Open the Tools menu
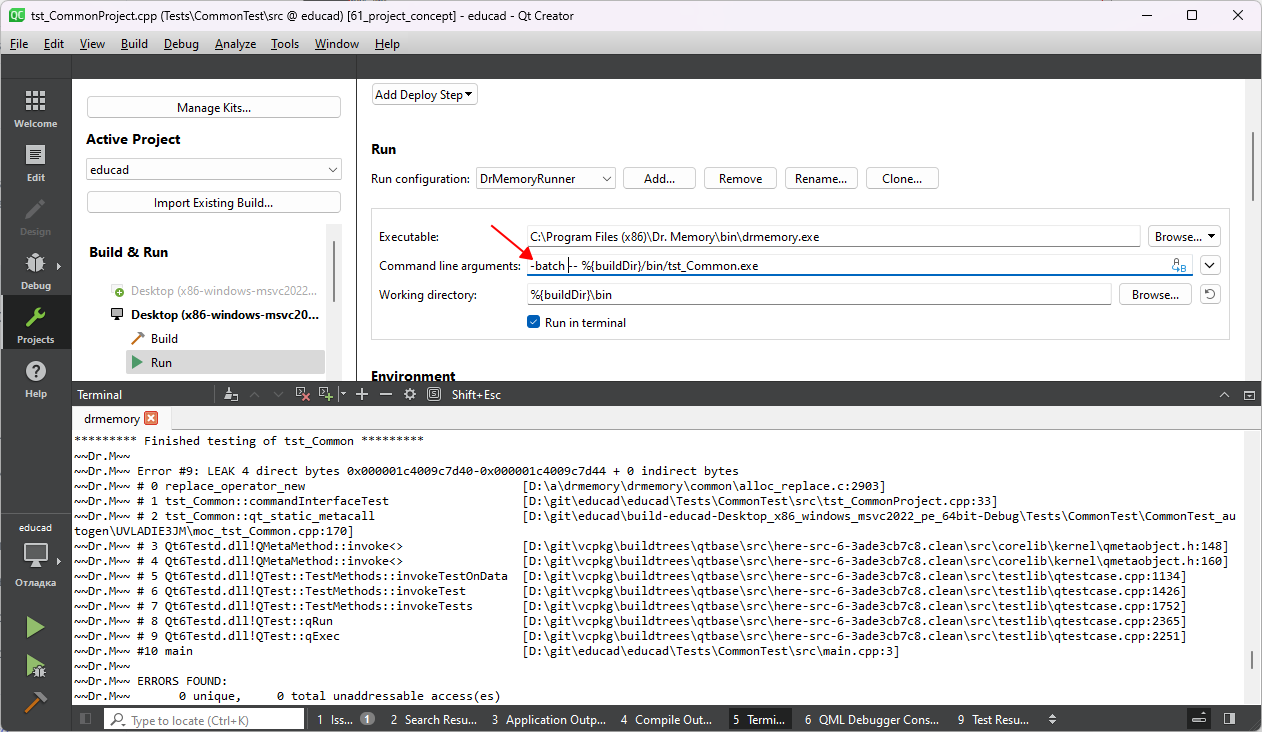1262x732 pixels. [x=285, y=44]
